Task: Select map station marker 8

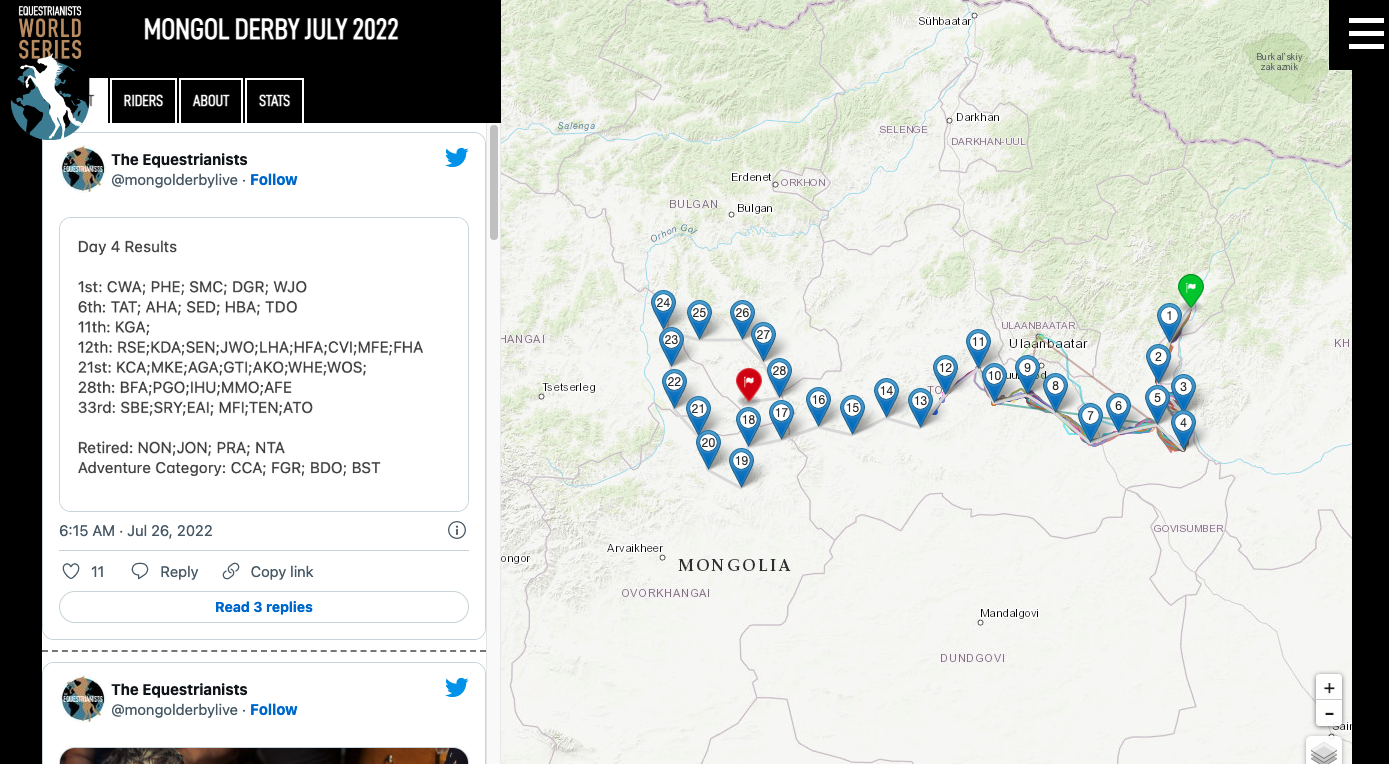Action: pyautogui.click(x=1055, y=392)
